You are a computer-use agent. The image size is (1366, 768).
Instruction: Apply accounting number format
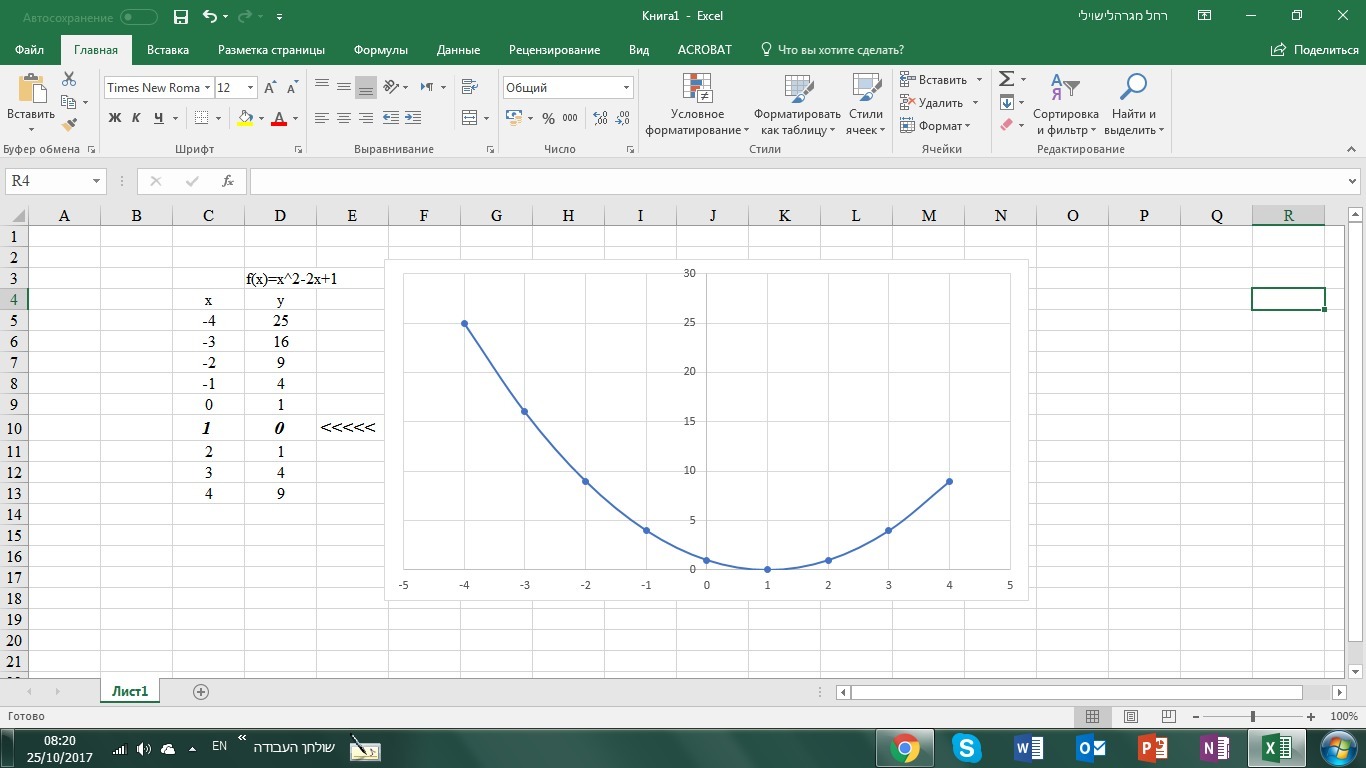514,118
